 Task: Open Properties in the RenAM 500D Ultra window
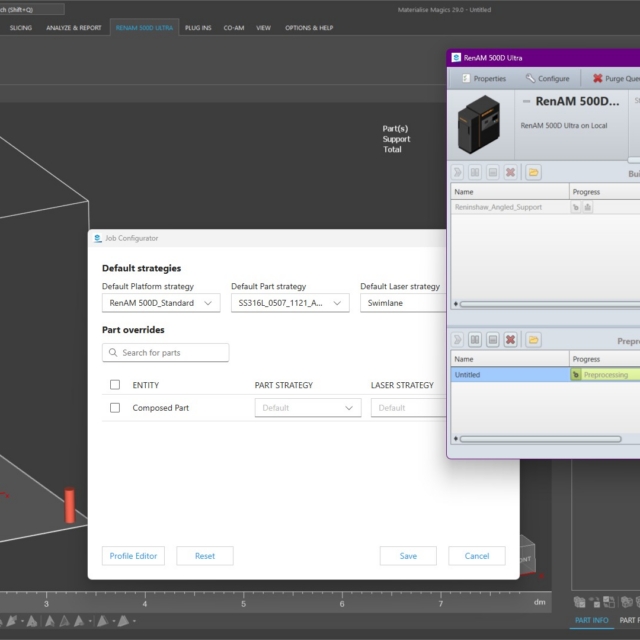coord(484,78)
